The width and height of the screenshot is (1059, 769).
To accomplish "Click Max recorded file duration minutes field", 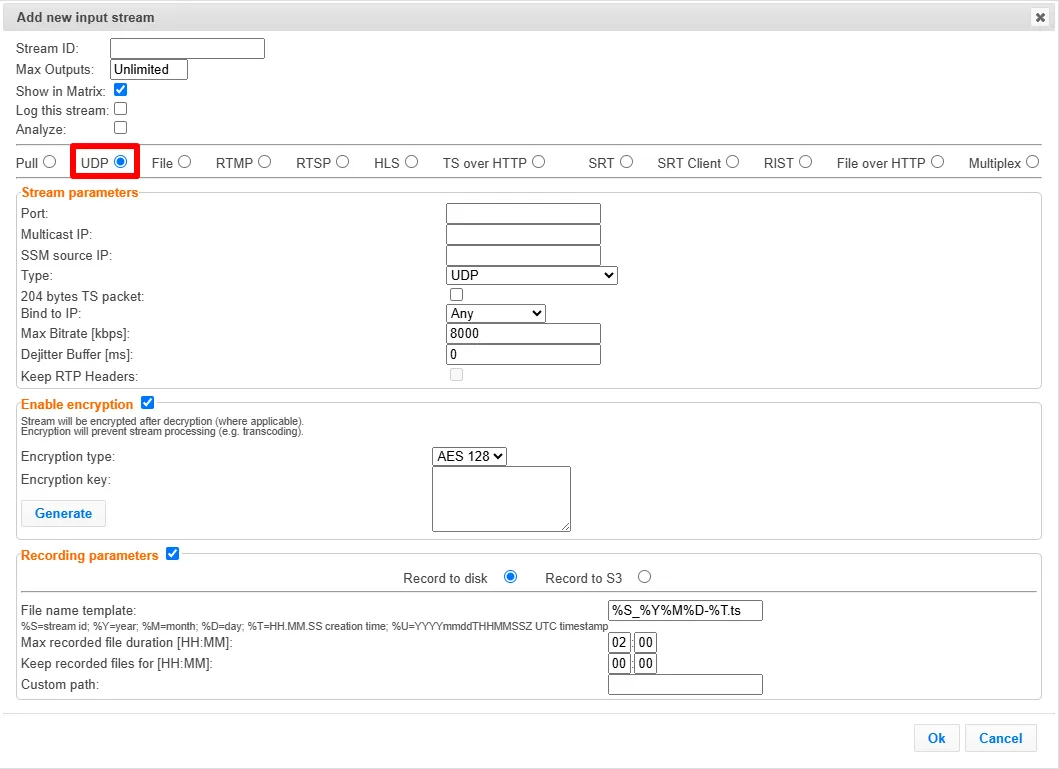I will coord(646,643).
